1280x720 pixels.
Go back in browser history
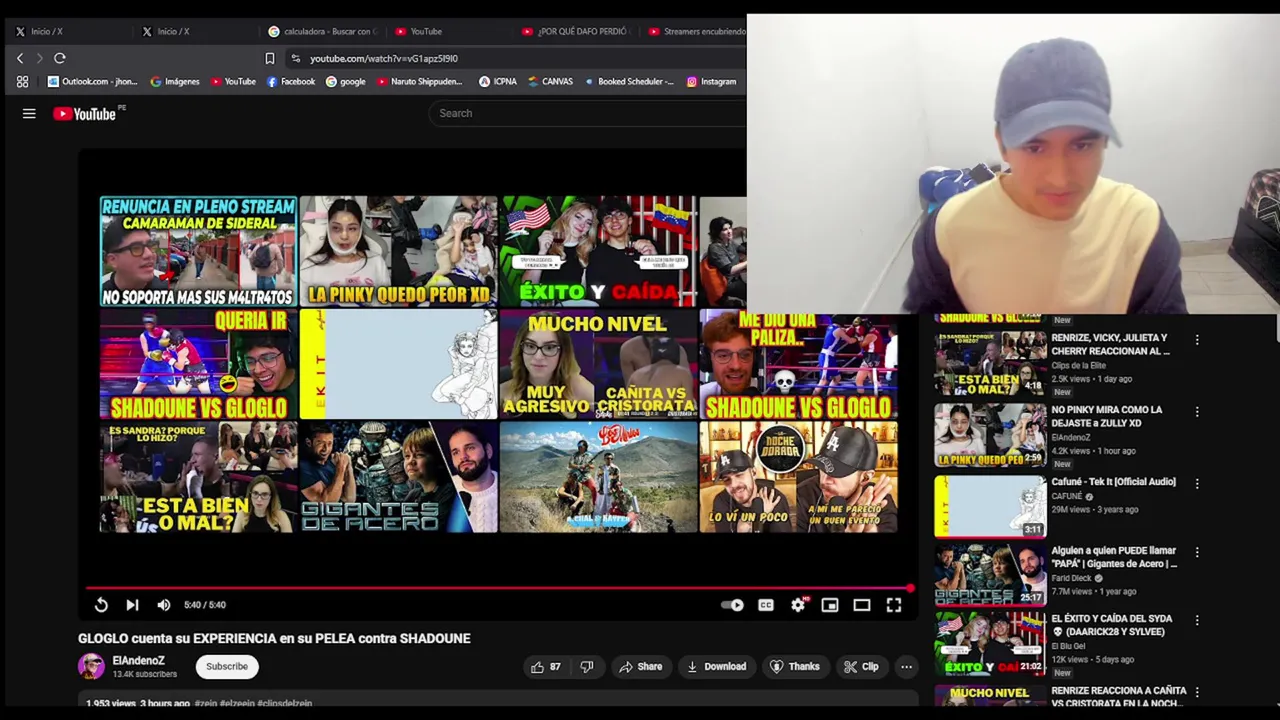click(x=20, y=58)
